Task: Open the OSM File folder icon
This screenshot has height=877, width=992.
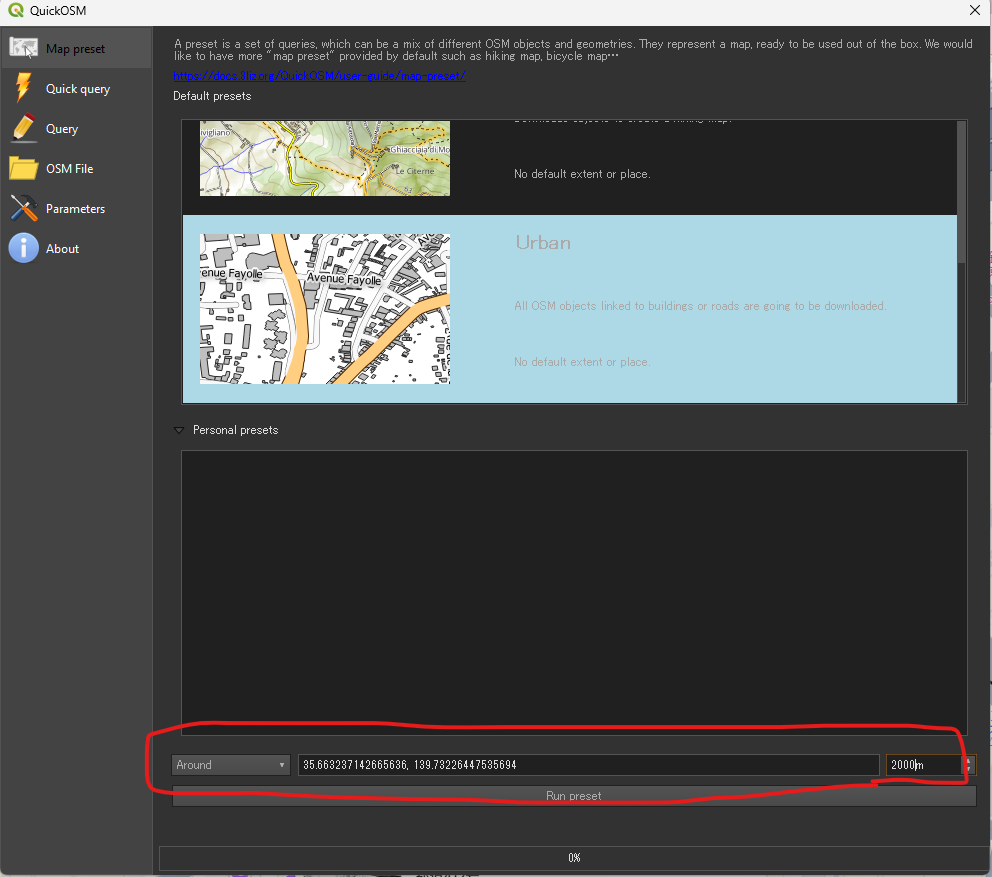Action: [24, 168]
